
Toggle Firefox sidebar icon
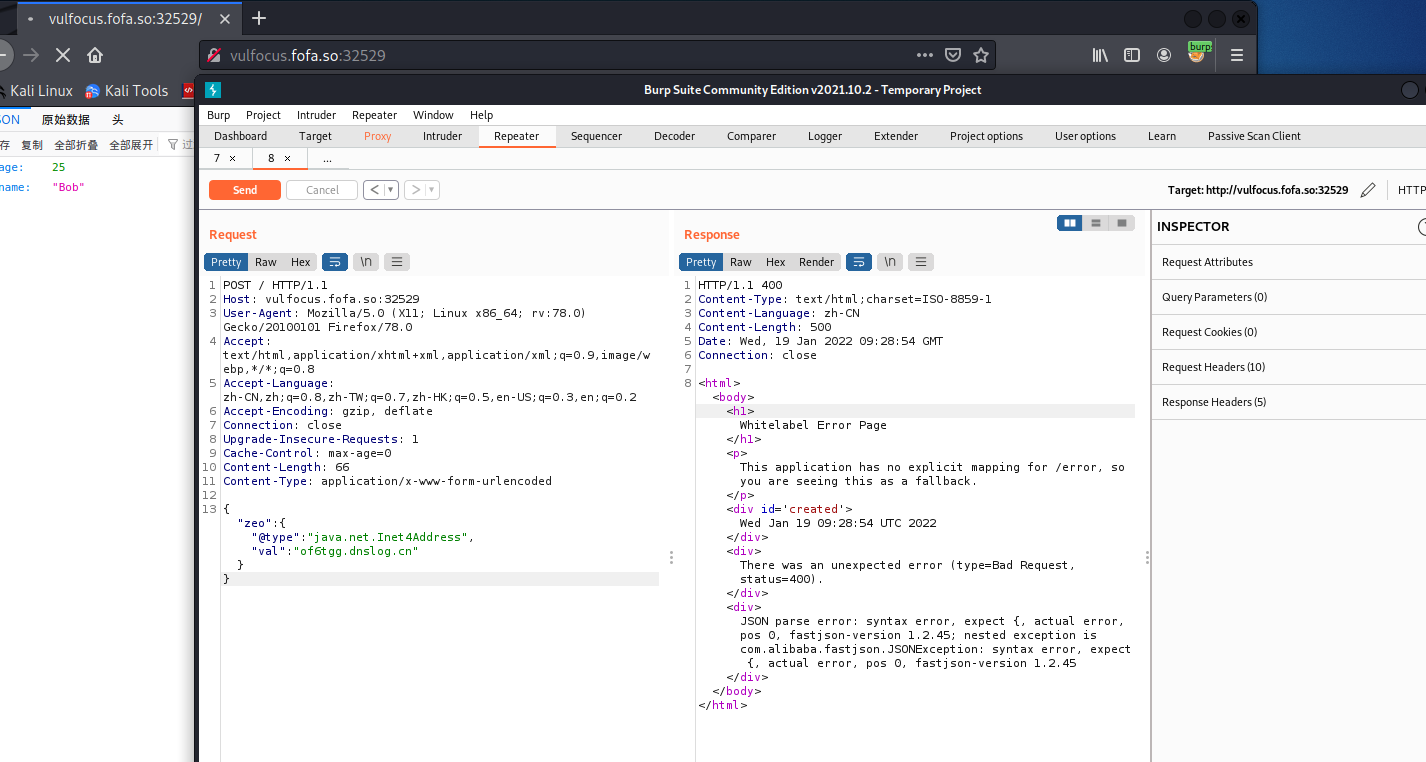coord(1132,56)
